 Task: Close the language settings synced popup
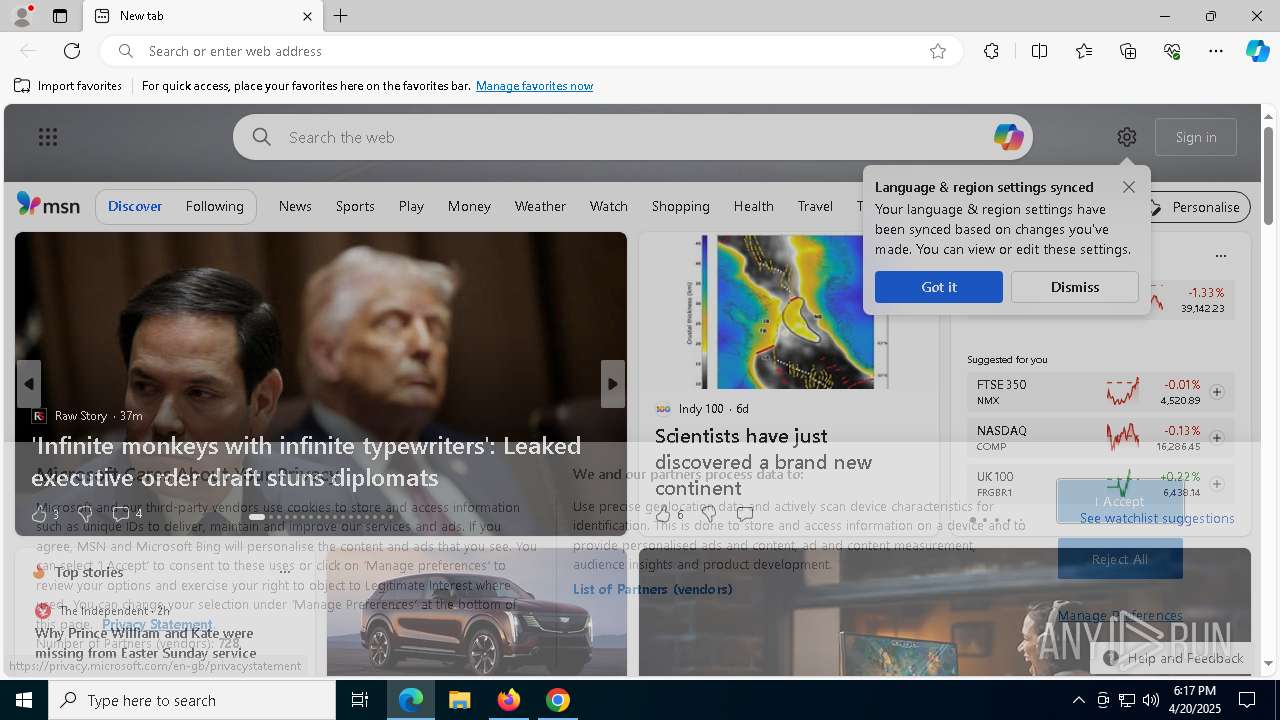tap(1129, 187)
